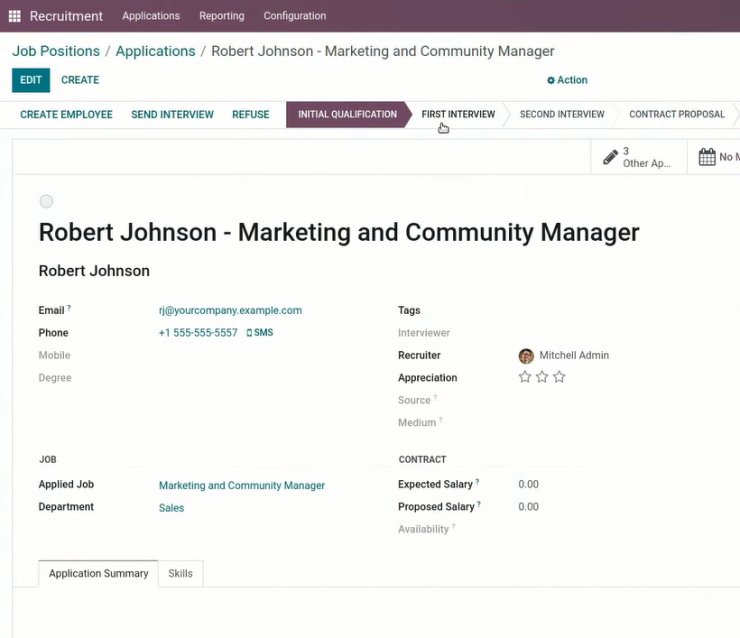Open the calendar meetings icon
The image size is (740, 638).
pos(707,157)
